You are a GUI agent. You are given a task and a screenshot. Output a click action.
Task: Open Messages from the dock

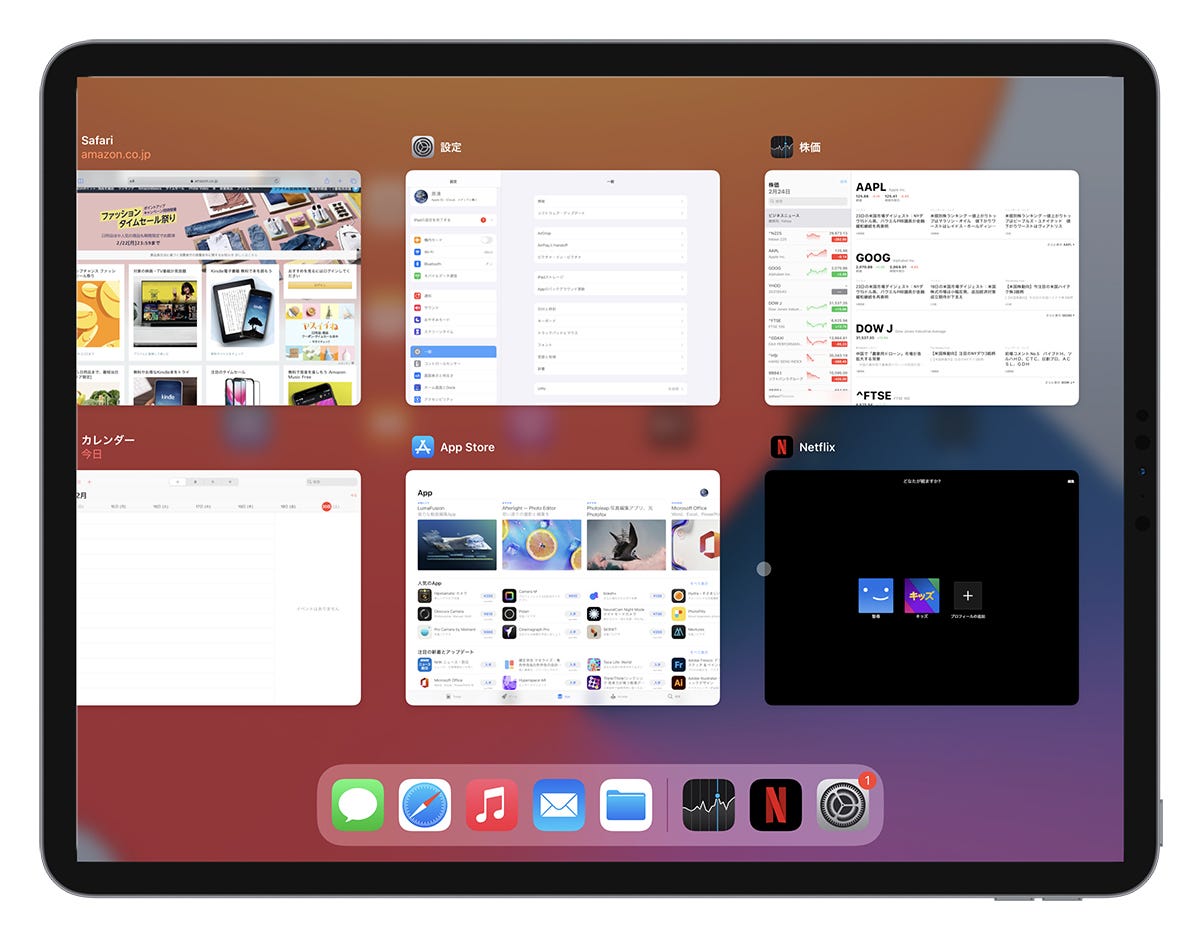(358, 805)
